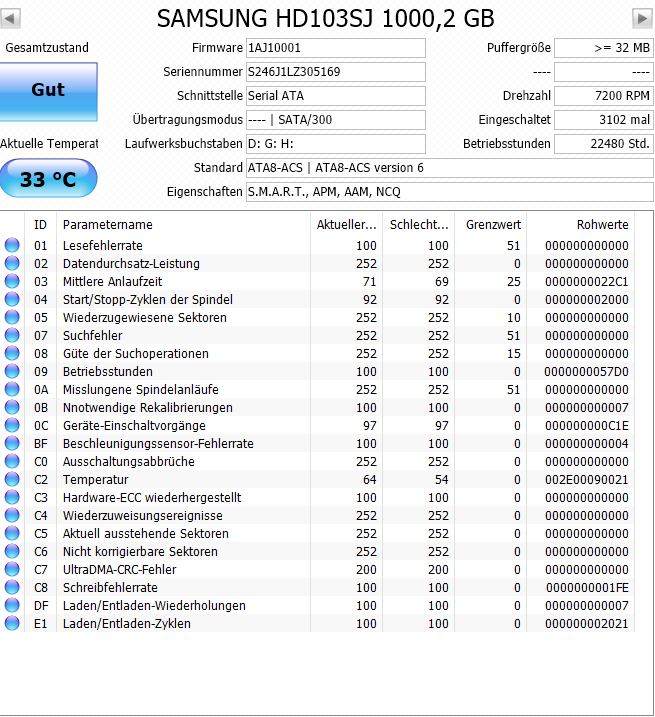655x717 pixels.
Task: Click the Drehzahl field 7200 RPM
Action: [x=604, y=96]
